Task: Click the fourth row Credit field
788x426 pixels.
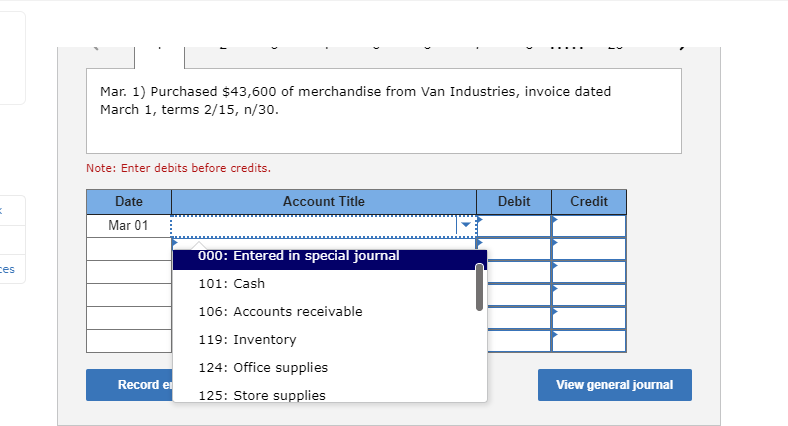Action: pos(589,295)
